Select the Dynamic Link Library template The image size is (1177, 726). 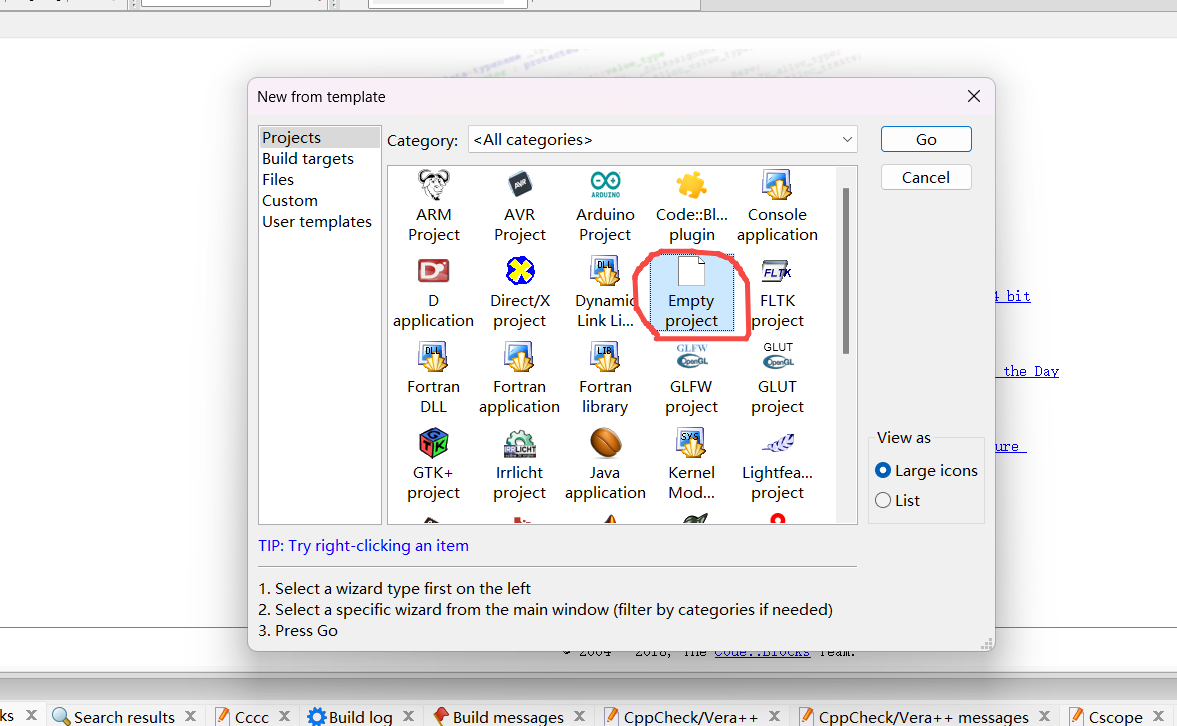605,293
